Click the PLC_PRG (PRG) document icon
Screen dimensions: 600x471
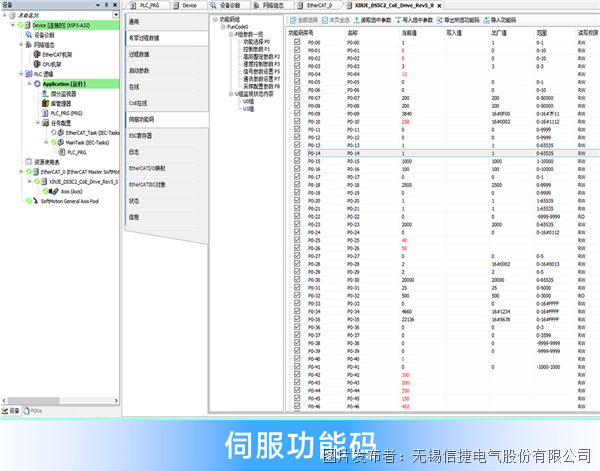(45, 113)
